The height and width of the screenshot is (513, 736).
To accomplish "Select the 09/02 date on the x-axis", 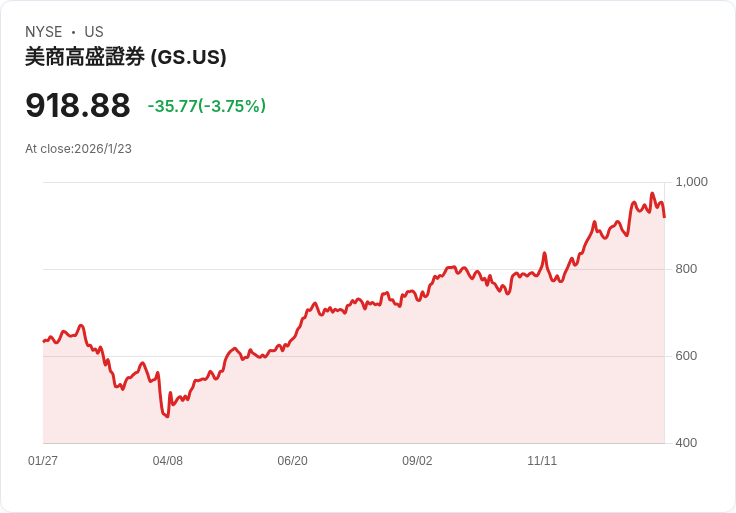I will click(x=417, y=461).
